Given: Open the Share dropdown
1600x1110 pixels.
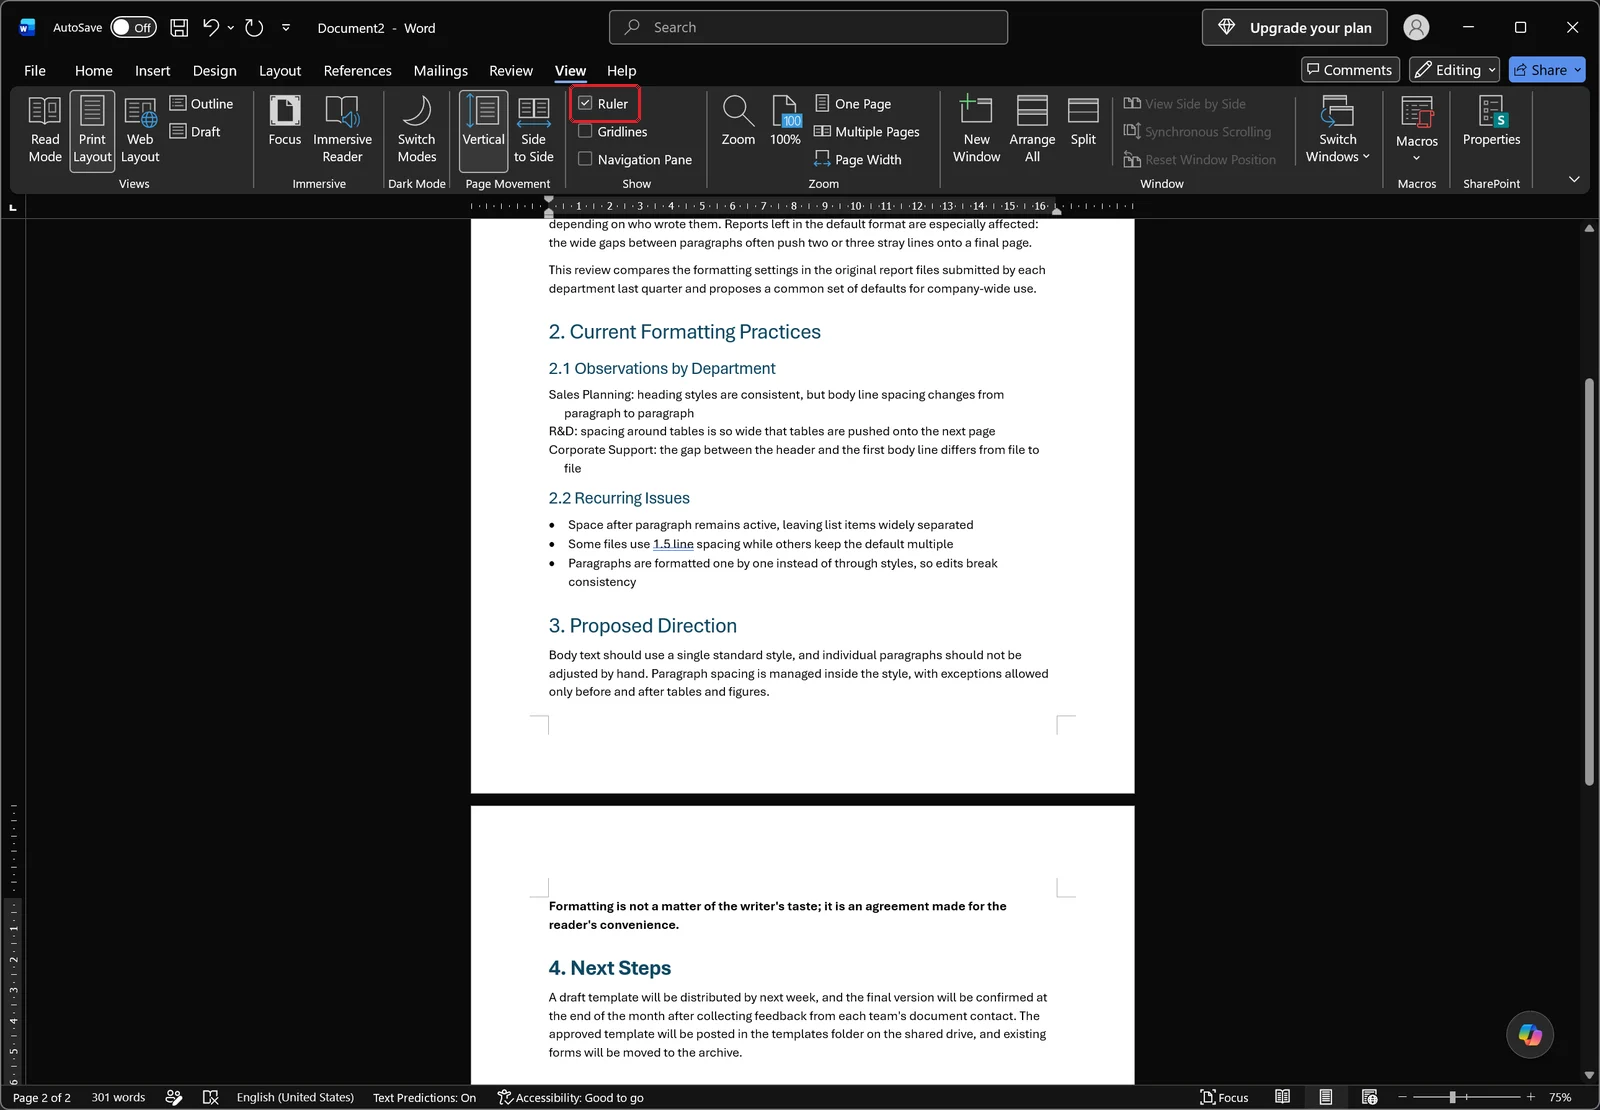Looking at the screenshot, I should pos(1547,70).
